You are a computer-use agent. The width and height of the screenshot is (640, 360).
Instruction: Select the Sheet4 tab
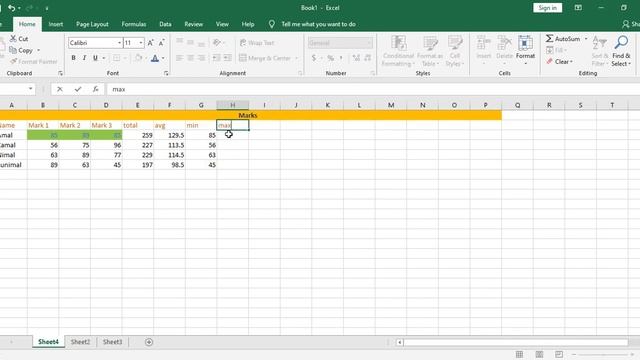click(x=49, y=342)
